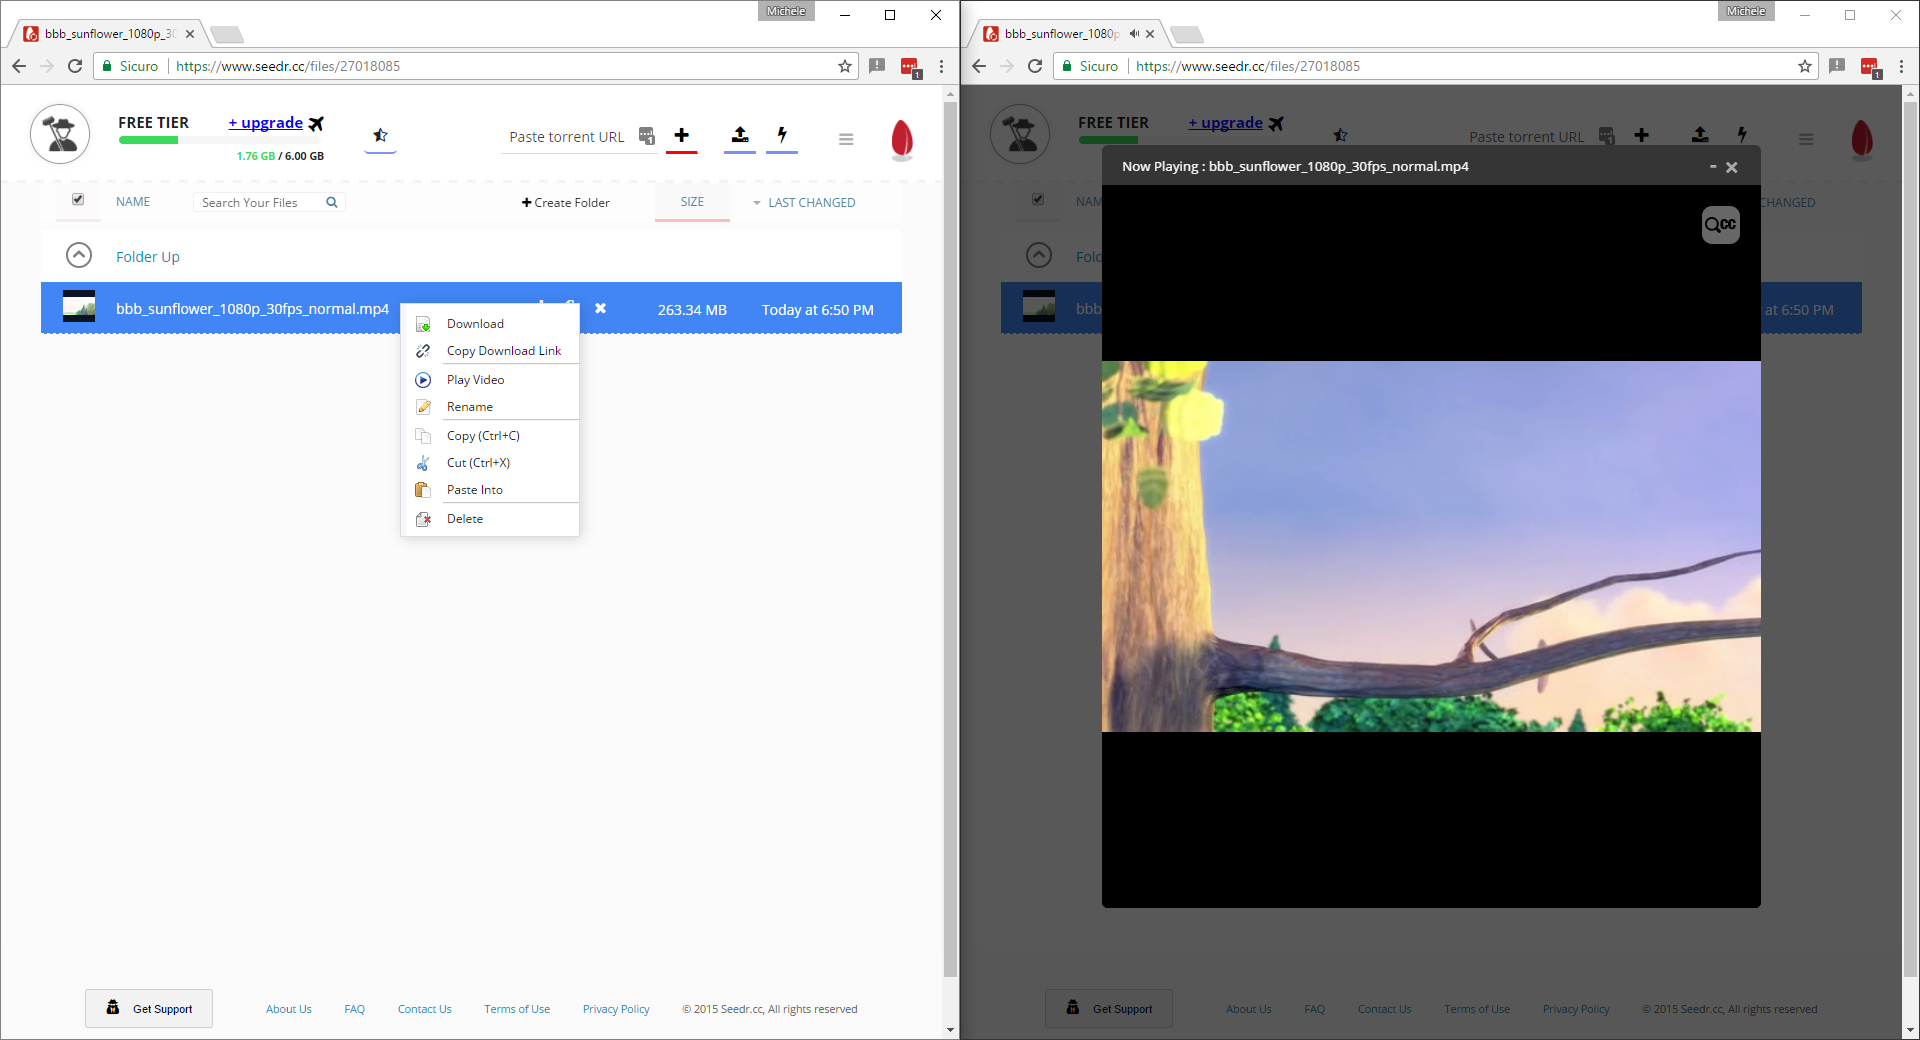Image resolution: width=1920 pixels, height=1040 pixels.
Task: Click the Michele profile button in left window
Action: (x=786, y=11)
